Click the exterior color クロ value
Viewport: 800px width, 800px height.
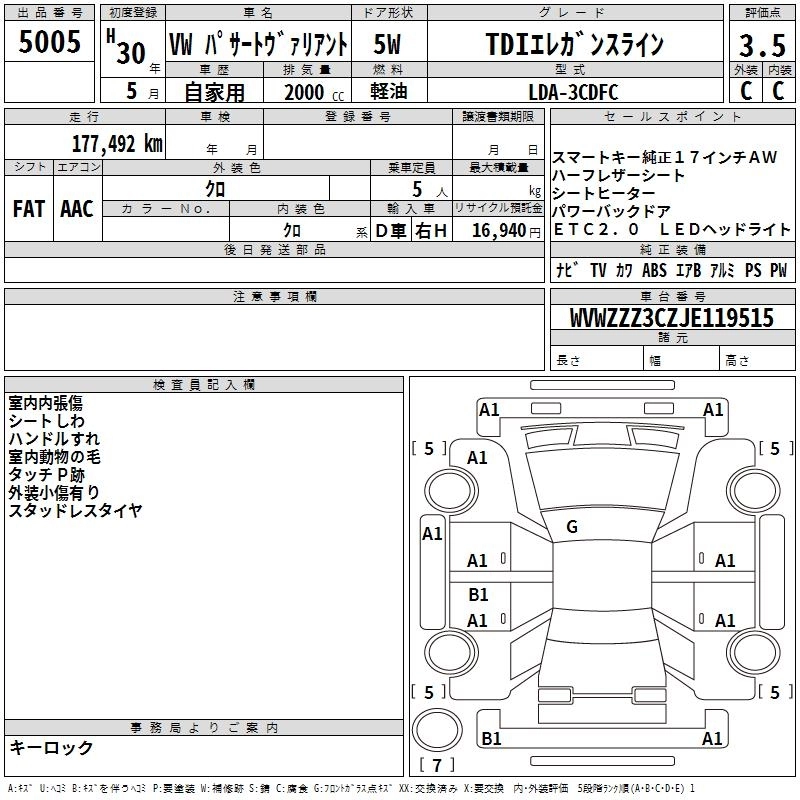click(x=215, y=188)
